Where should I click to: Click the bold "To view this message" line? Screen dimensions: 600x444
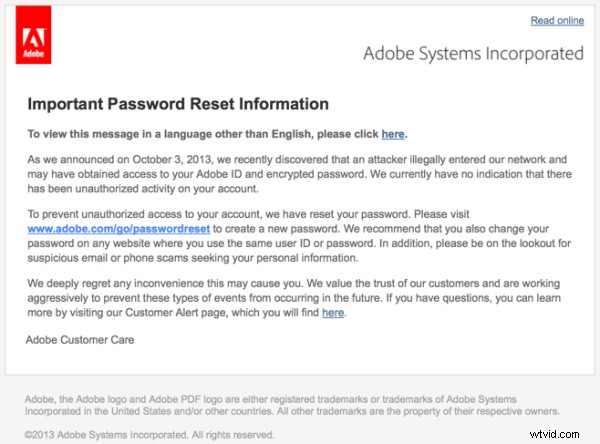[x=217, y=134]
